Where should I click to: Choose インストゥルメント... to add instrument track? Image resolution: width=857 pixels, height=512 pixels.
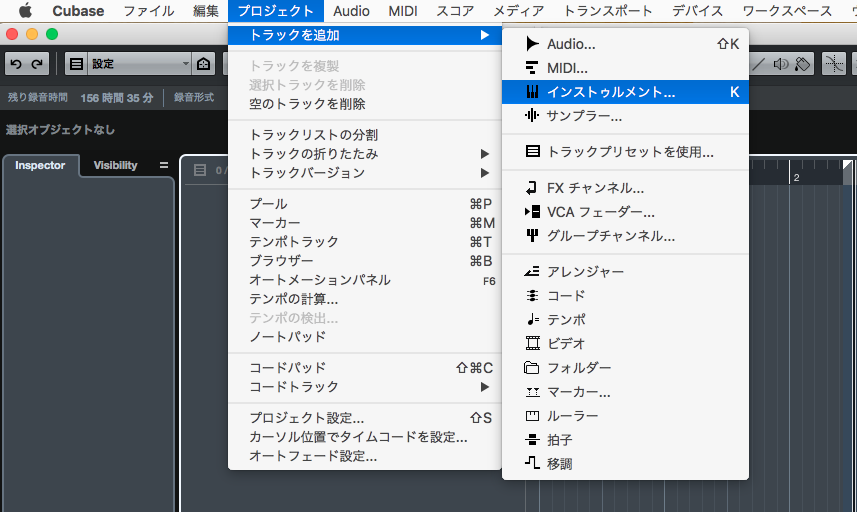[x=625, y=92]
